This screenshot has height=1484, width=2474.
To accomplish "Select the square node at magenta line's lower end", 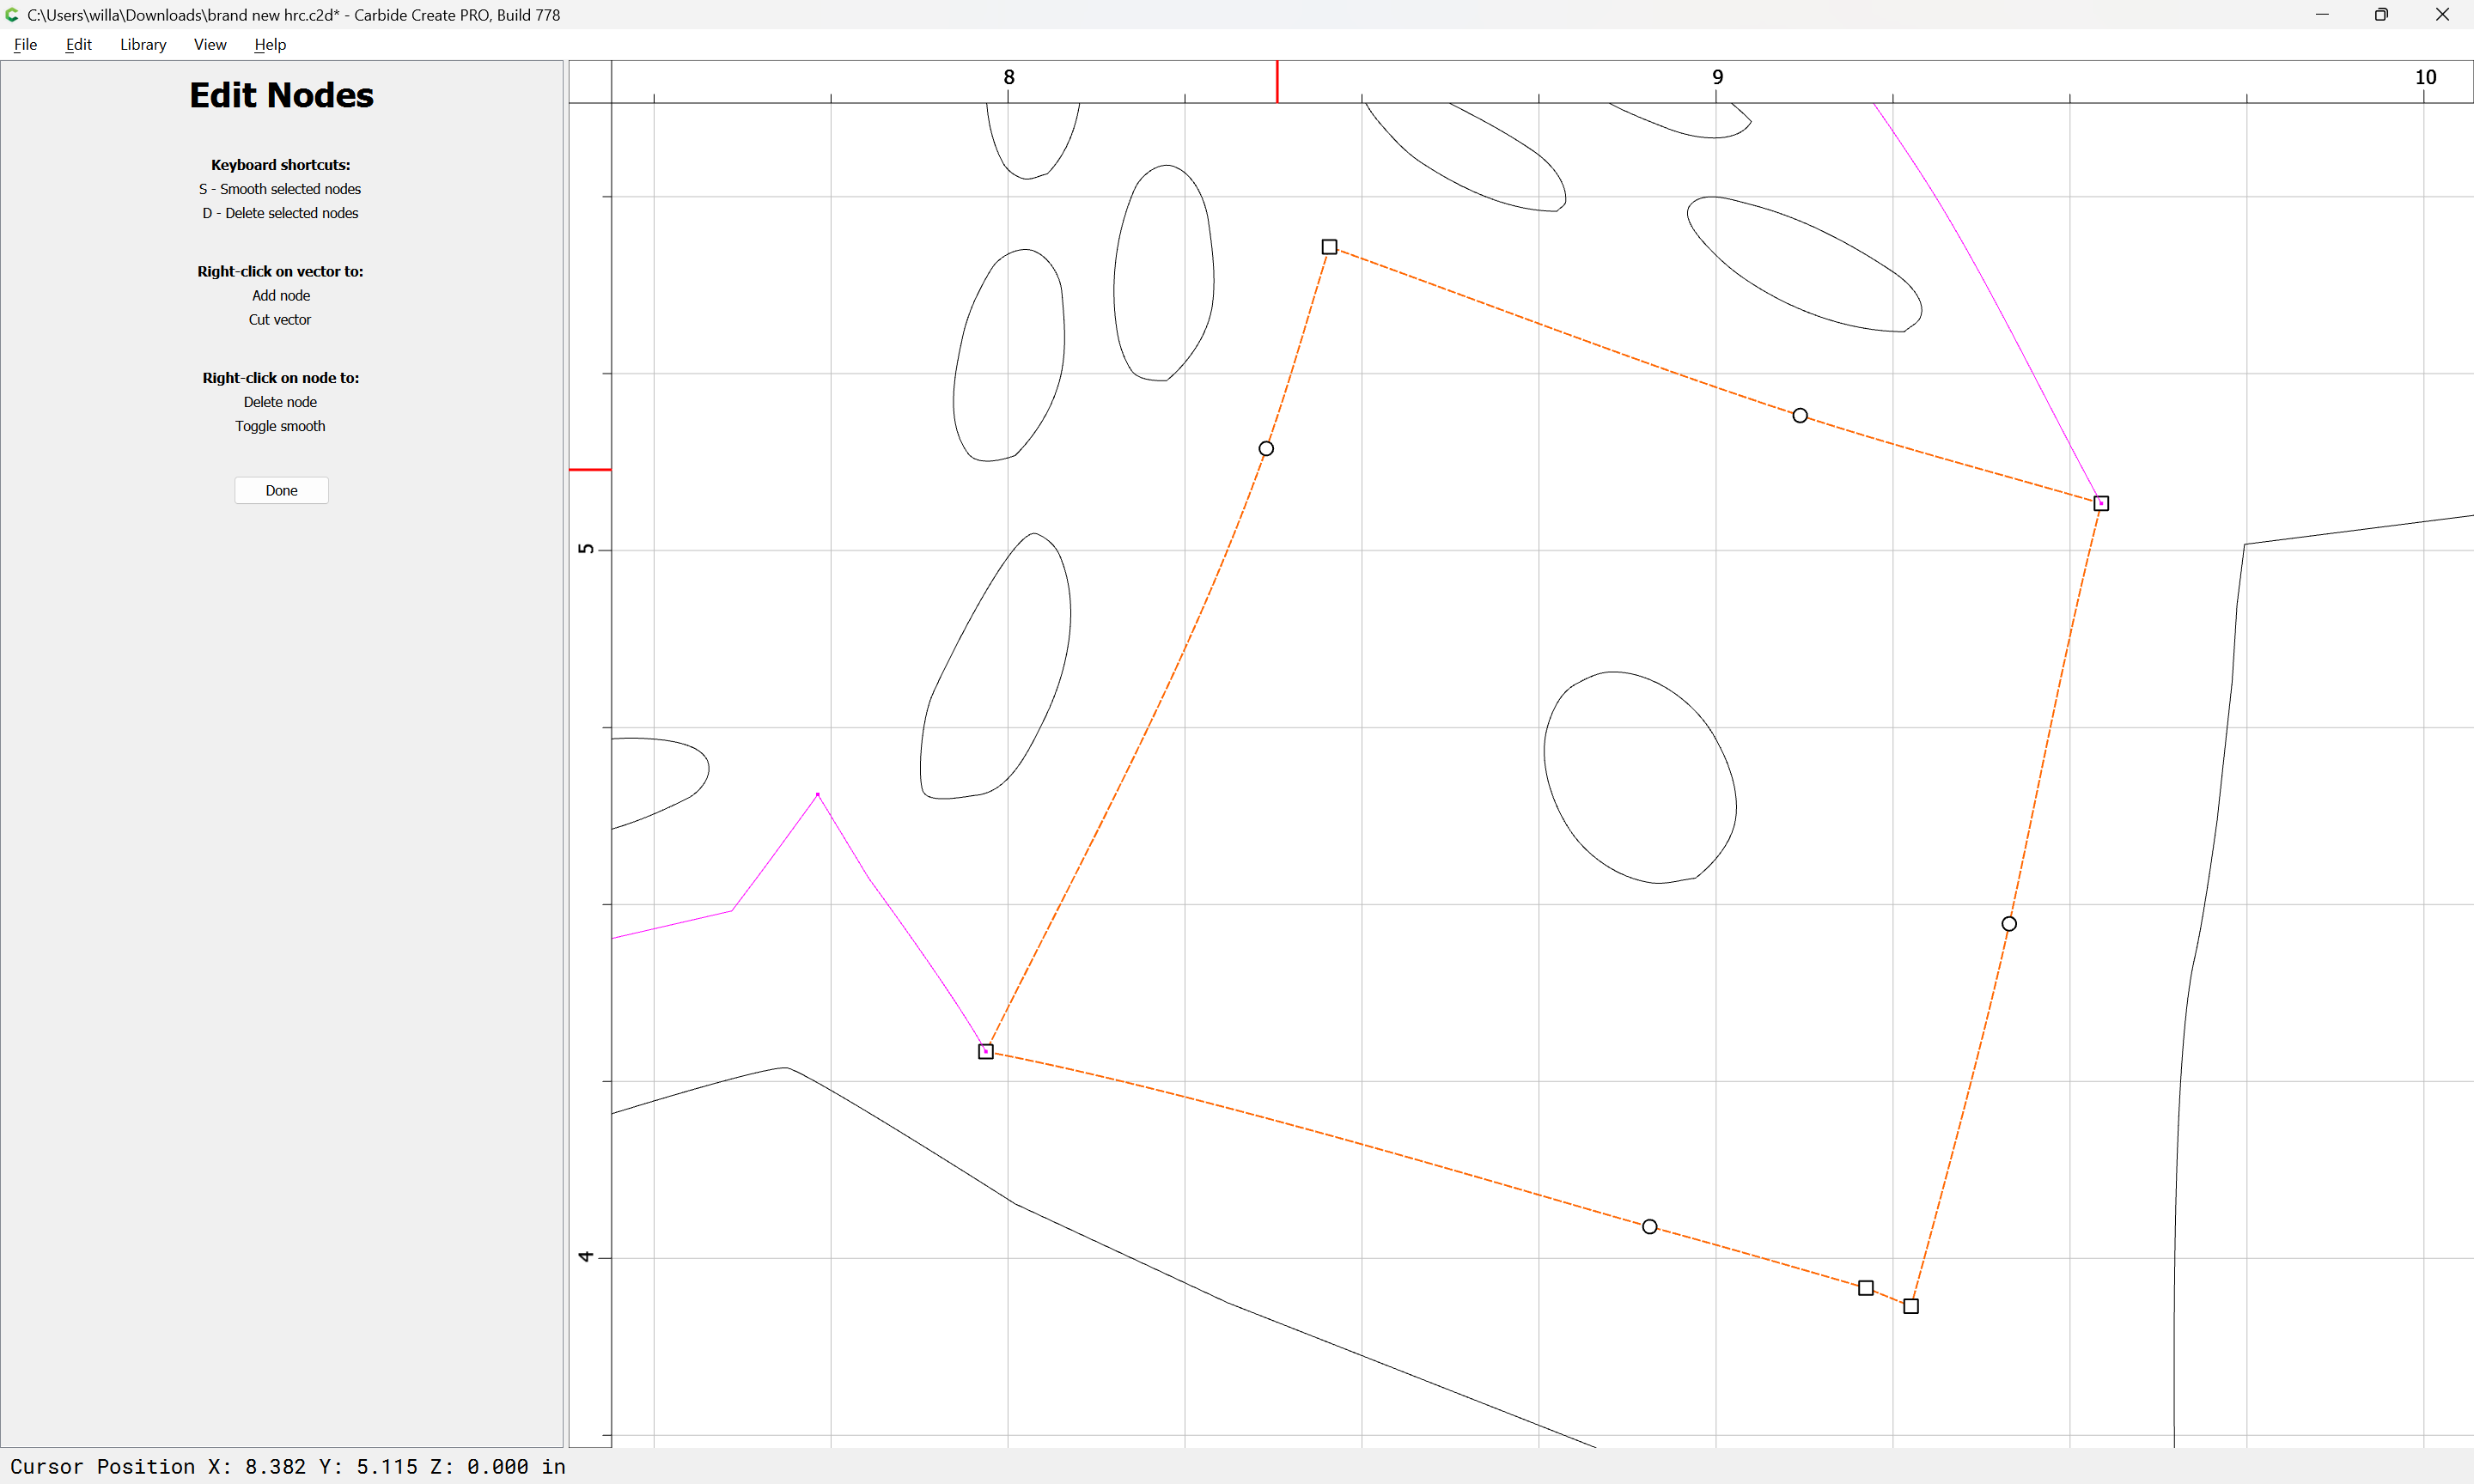I will point(986,1051).
